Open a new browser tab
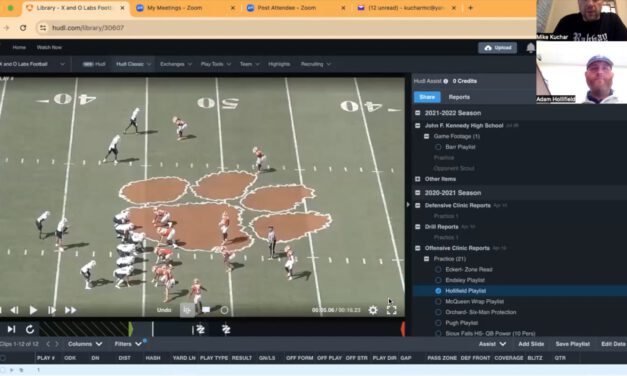627x376 pixels. point(470,8)
